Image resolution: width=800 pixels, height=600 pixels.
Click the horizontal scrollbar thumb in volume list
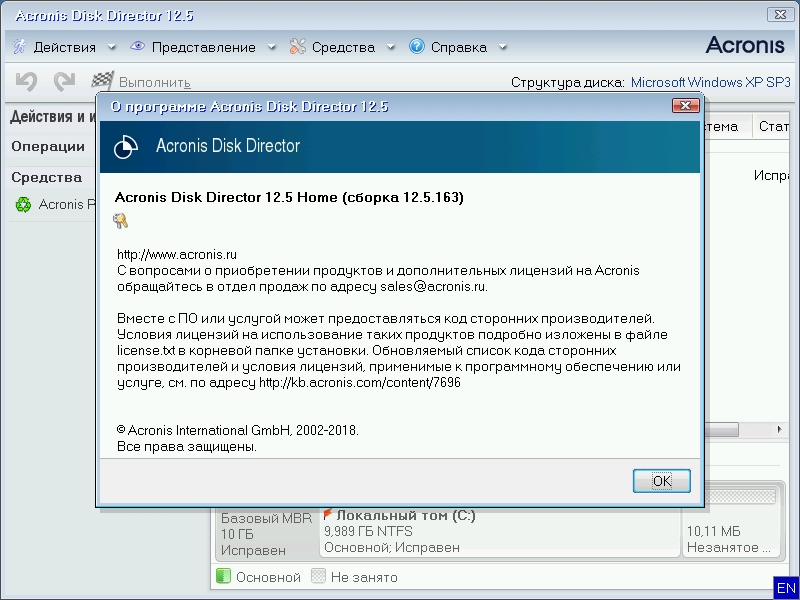720,430
